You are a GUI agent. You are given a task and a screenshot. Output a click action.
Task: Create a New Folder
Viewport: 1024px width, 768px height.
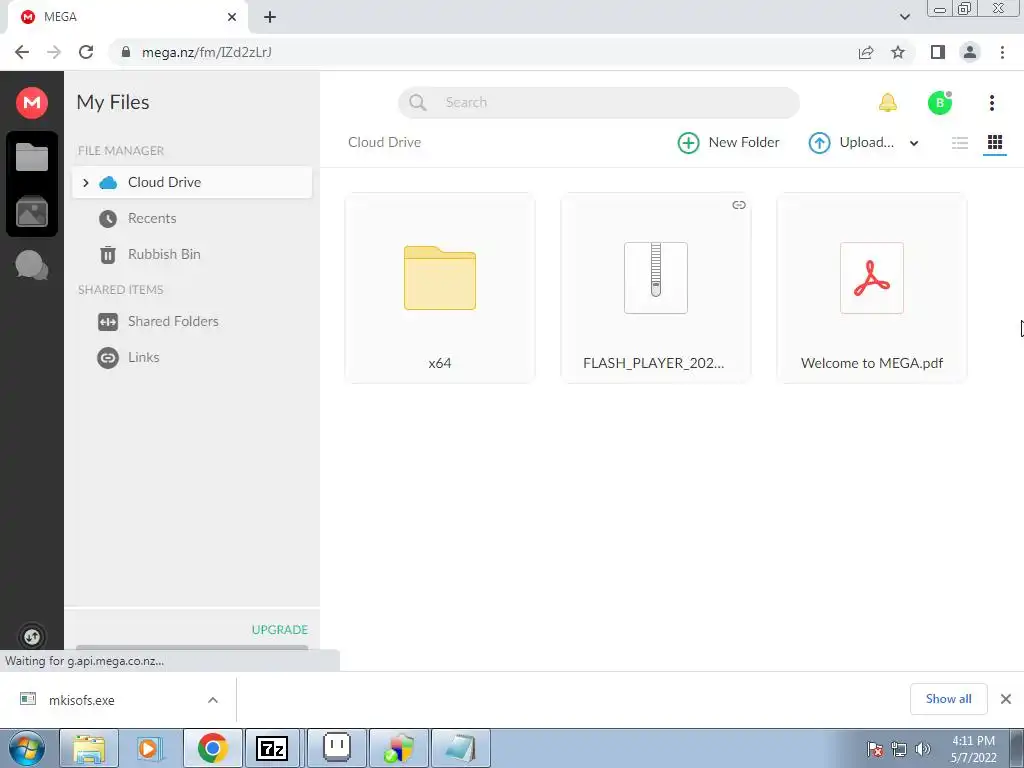(x=729, y=142)
